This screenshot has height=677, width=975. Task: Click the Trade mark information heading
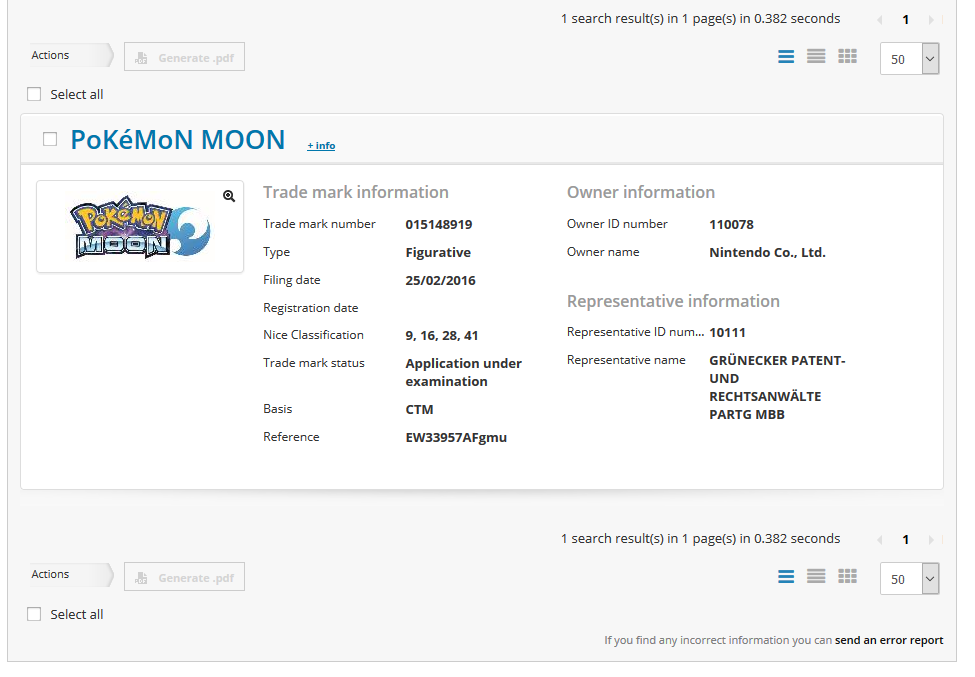coord(356,192)
